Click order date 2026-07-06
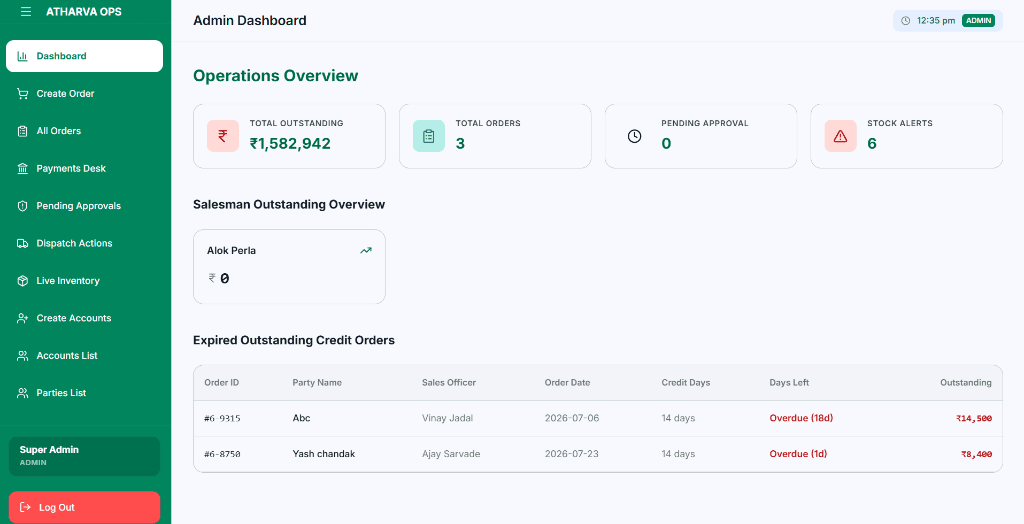 point(571,418)
